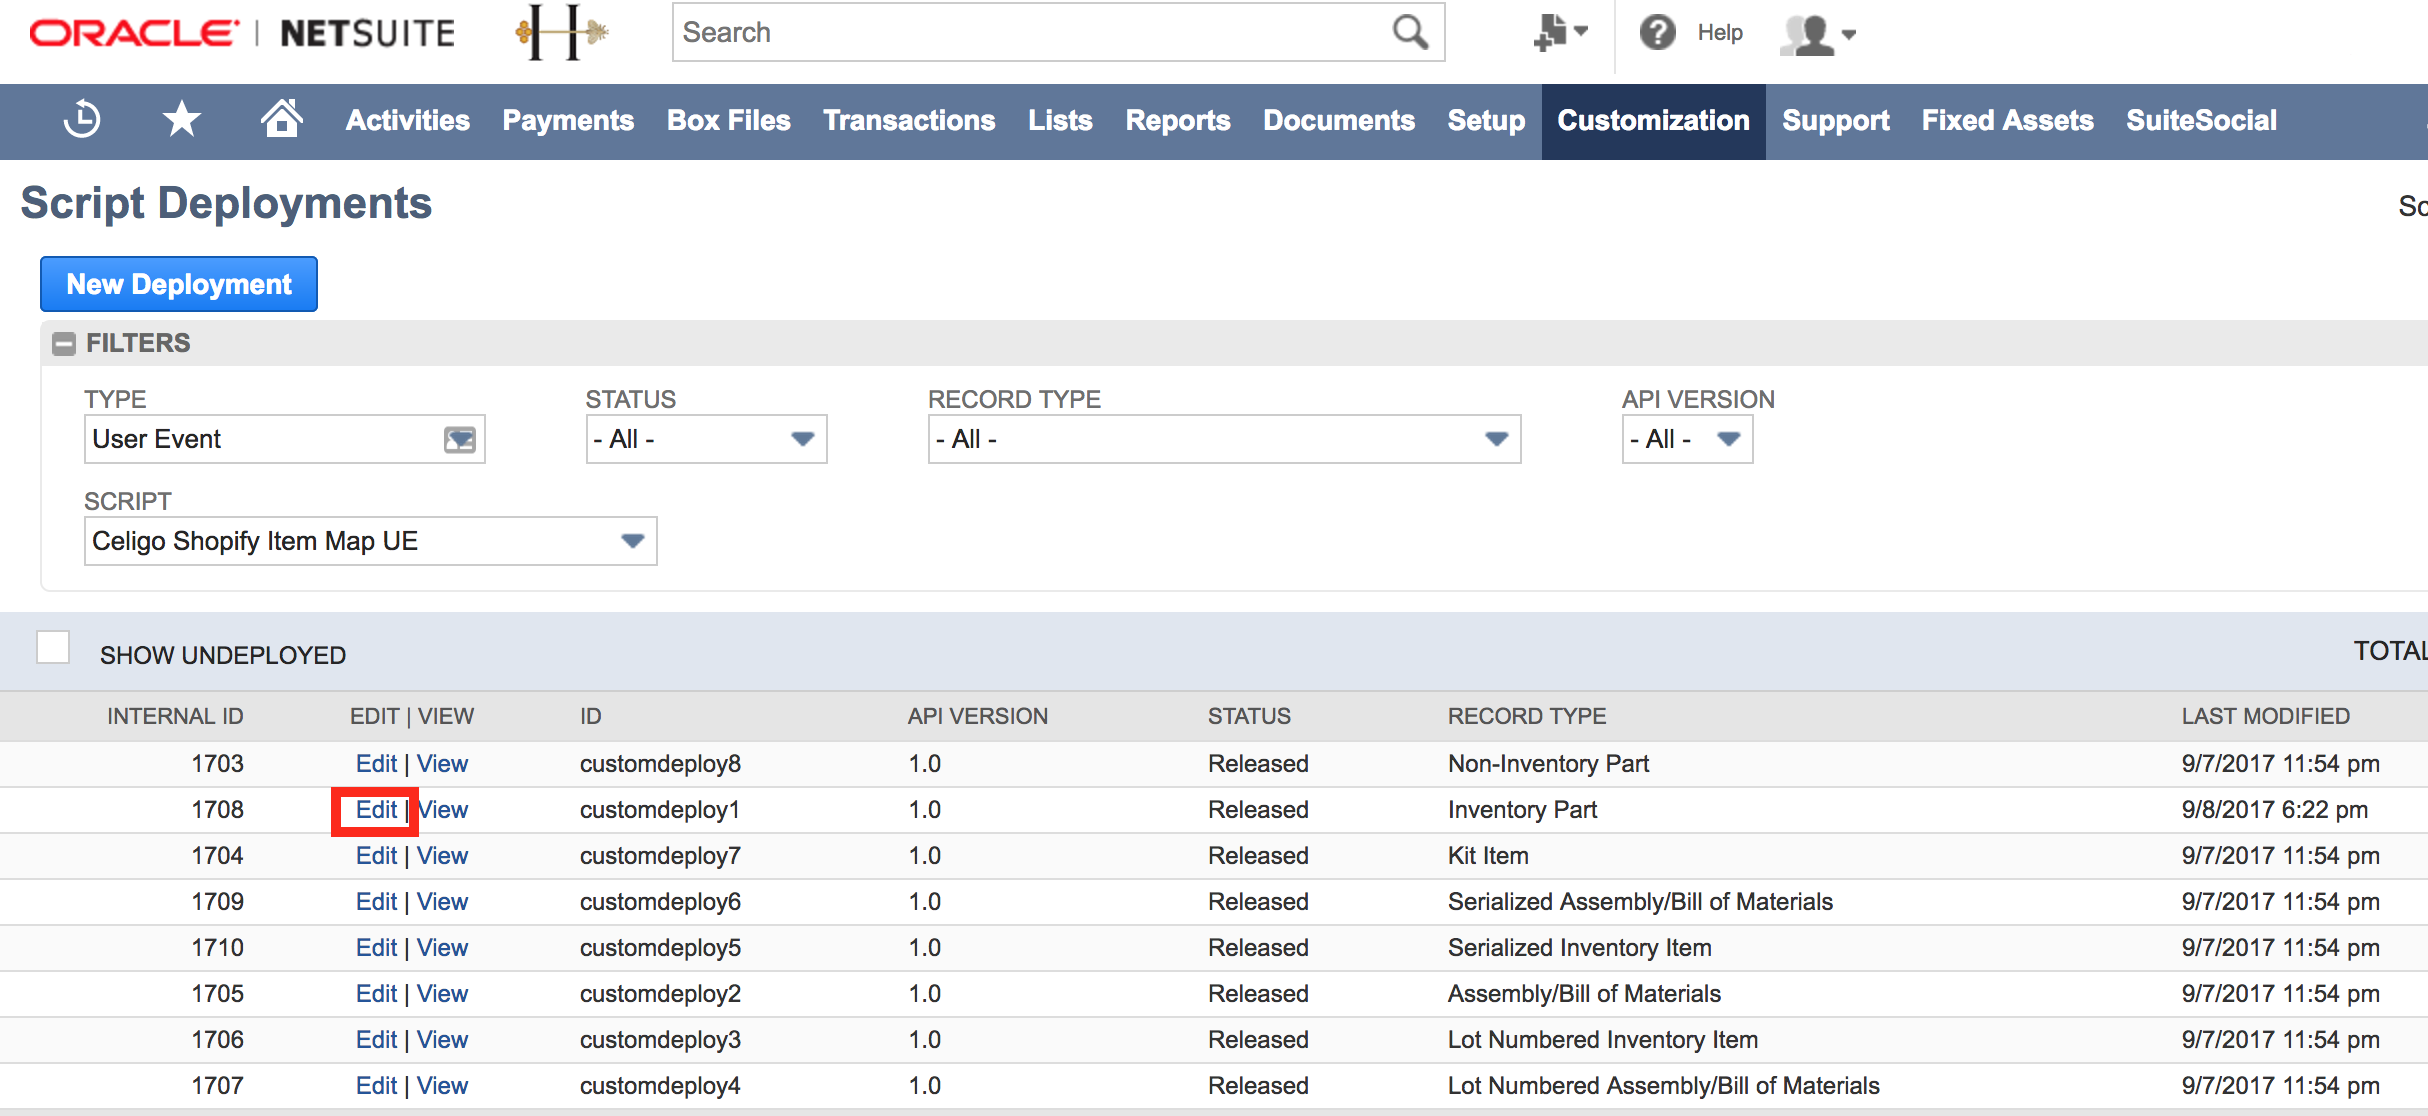View deployment customdeploy1
The image size is (2428, 1116).
442,810
